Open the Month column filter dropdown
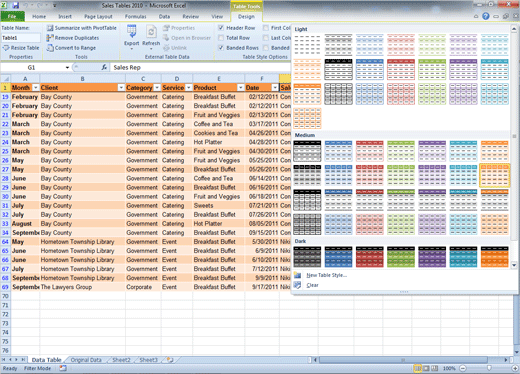The height and width of the screenshot is (374, 520). tap(35, 88)
